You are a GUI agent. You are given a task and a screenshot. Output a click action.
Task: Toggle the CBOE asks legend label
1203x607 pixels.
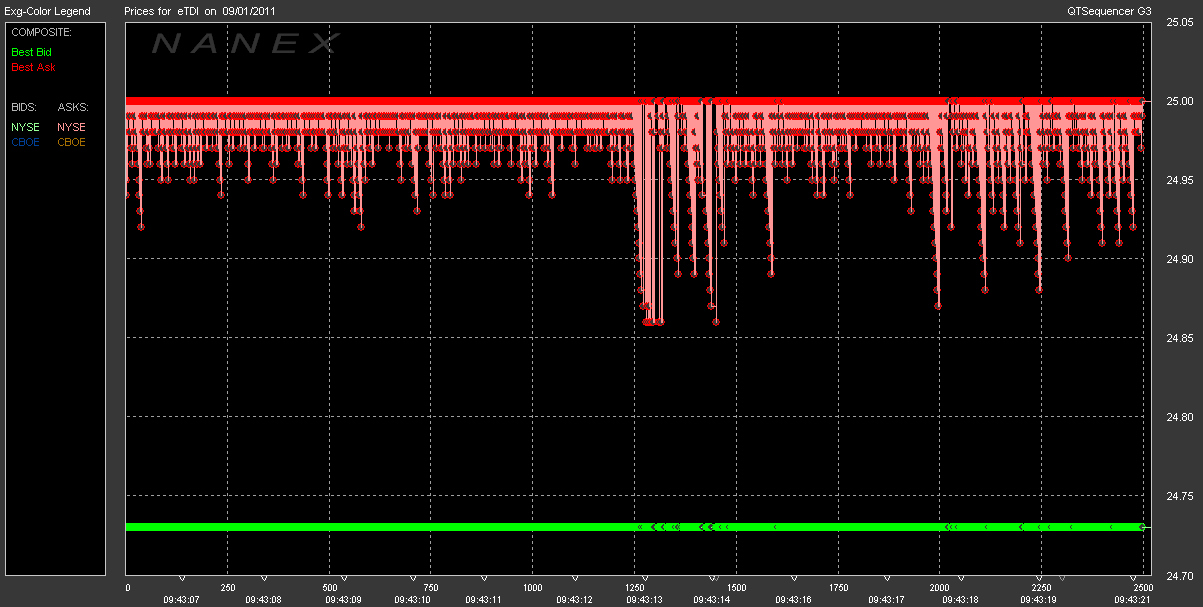(71, 142)
